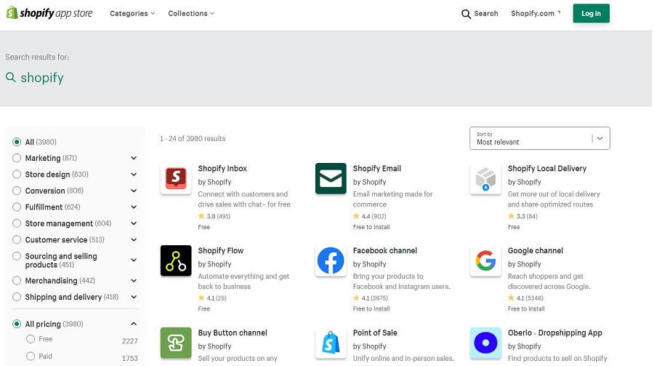Open the Collections menu
Screen dimensions: 654x366
(191, 13)
